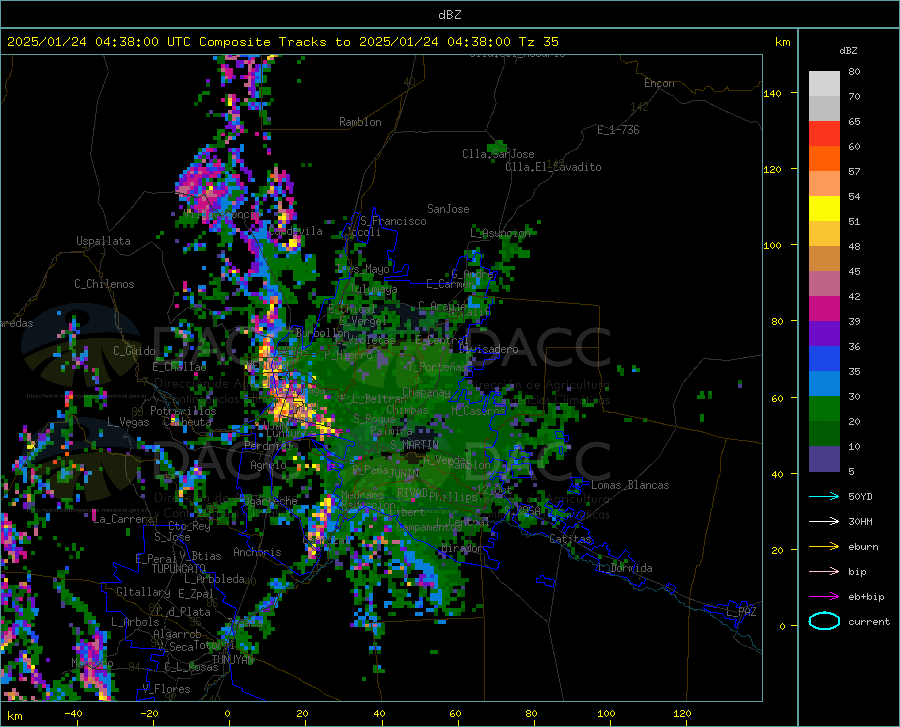The image size is (900, 727).
Task: Click the 'Tz 35' text in the header
Action: pyautogui.click(x=538, y=42)
